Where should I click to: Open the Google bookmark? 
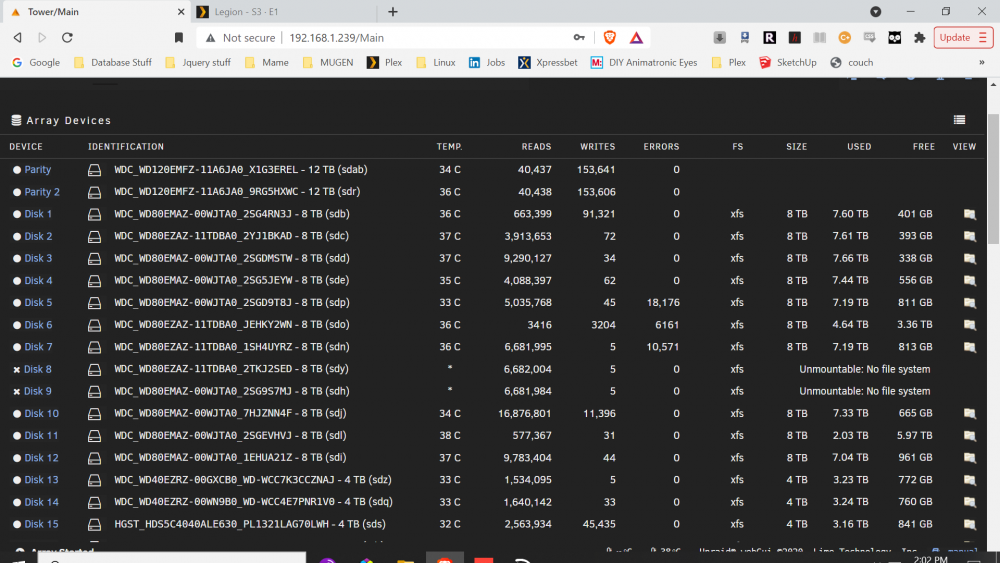(x=36, y=62)
